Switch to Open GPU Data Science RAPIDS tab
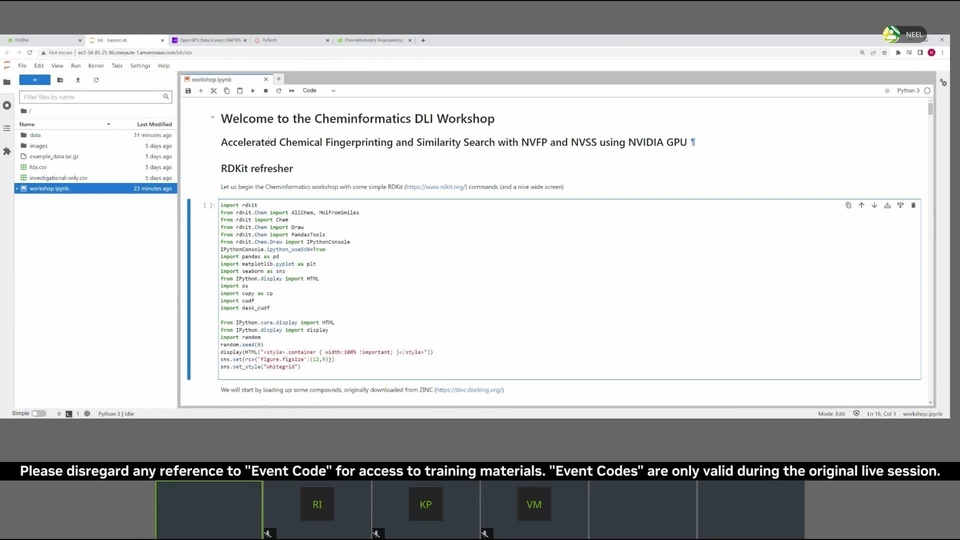960x540 pixels. pos(208,40)
